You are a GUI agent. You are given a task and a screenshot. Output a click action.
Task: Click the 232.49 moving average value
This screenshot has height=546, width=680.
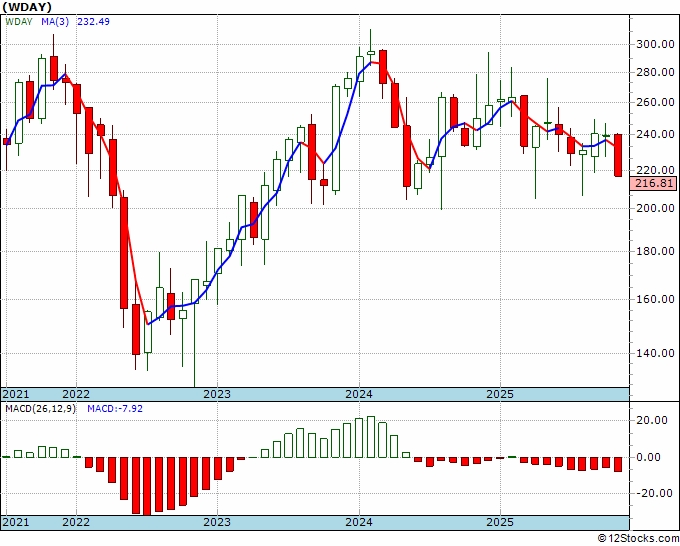click(93, 22)
